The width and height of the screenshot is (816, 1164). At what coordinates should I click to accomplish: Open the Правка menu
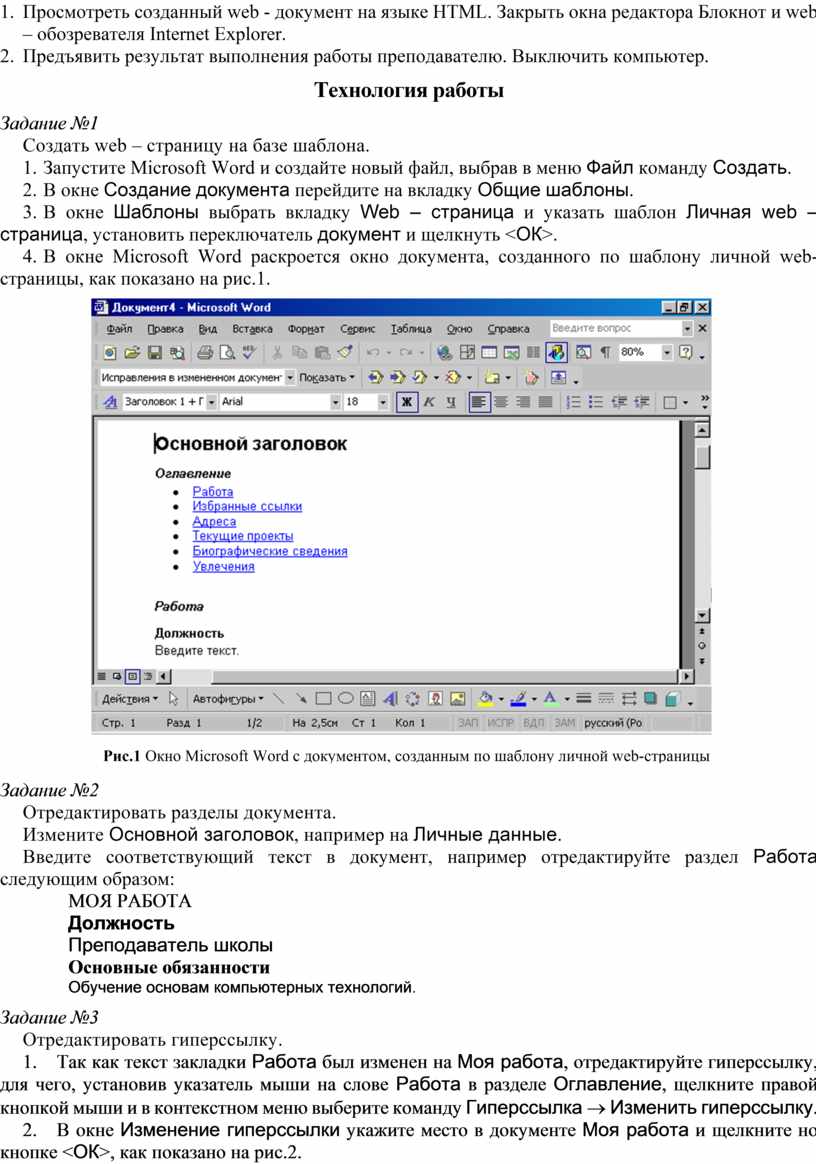click(165, 328)
